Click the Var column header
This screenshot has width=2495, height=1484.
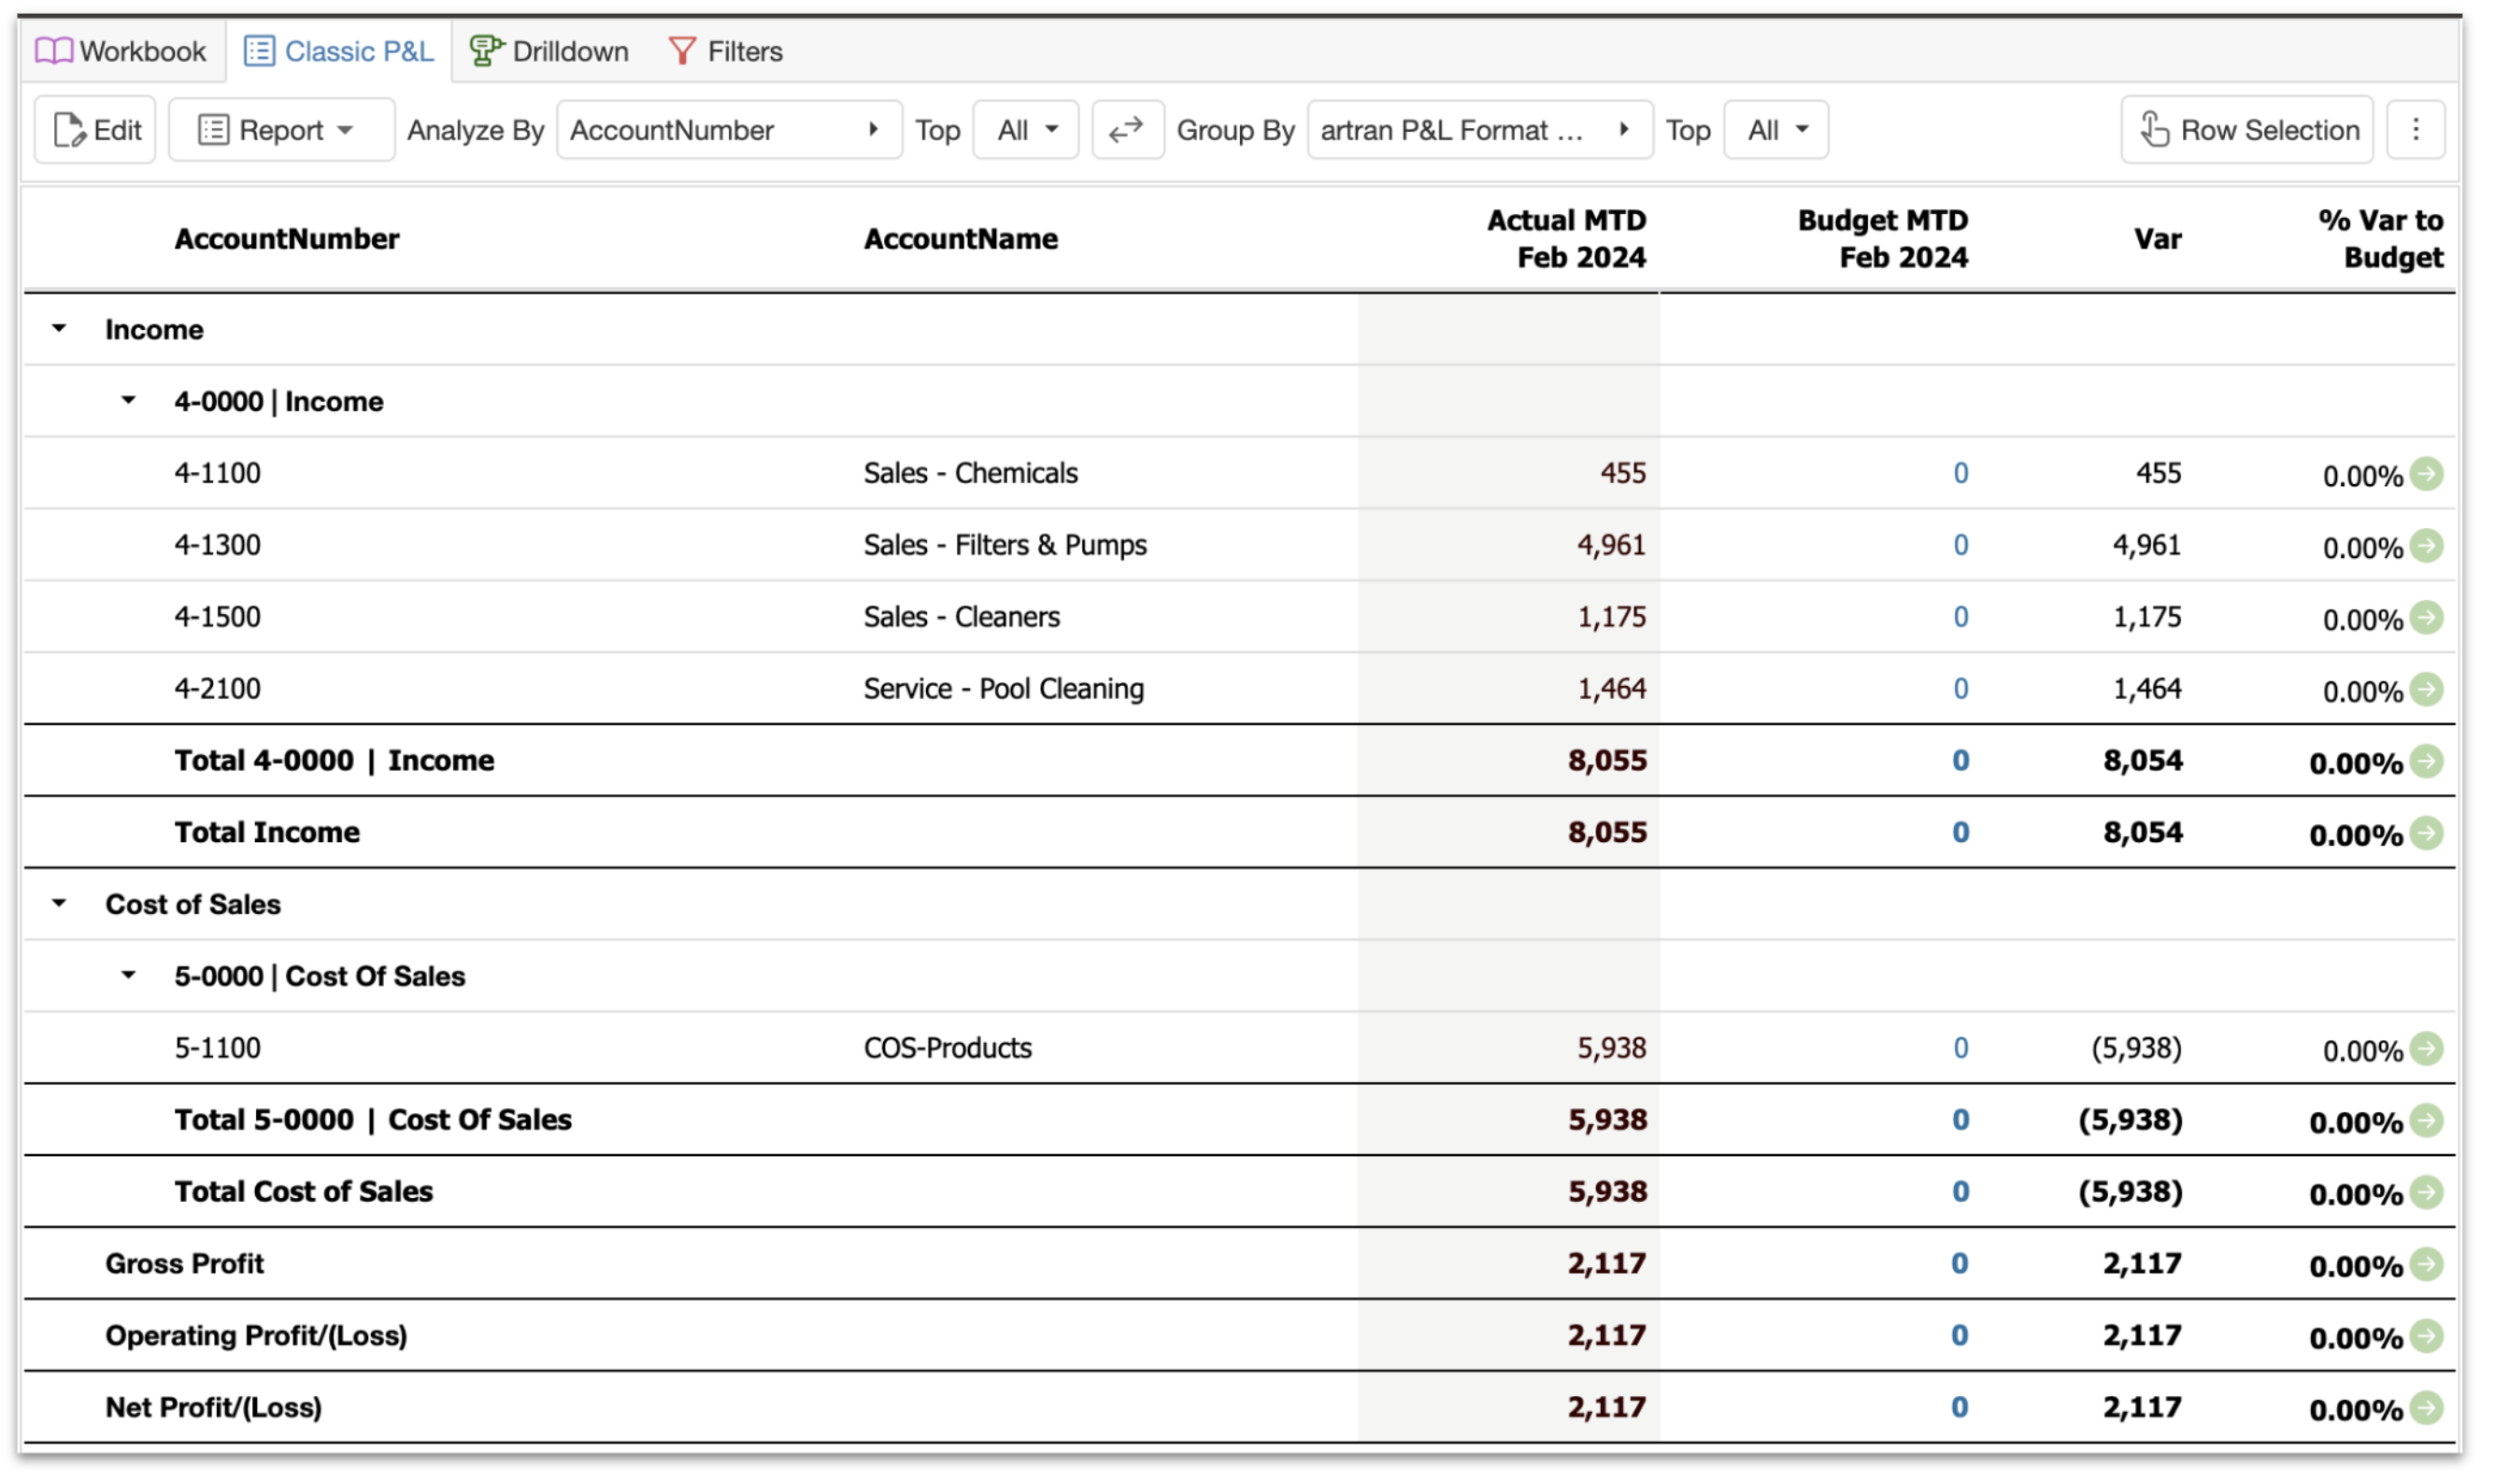click(x=2158, y=239)
